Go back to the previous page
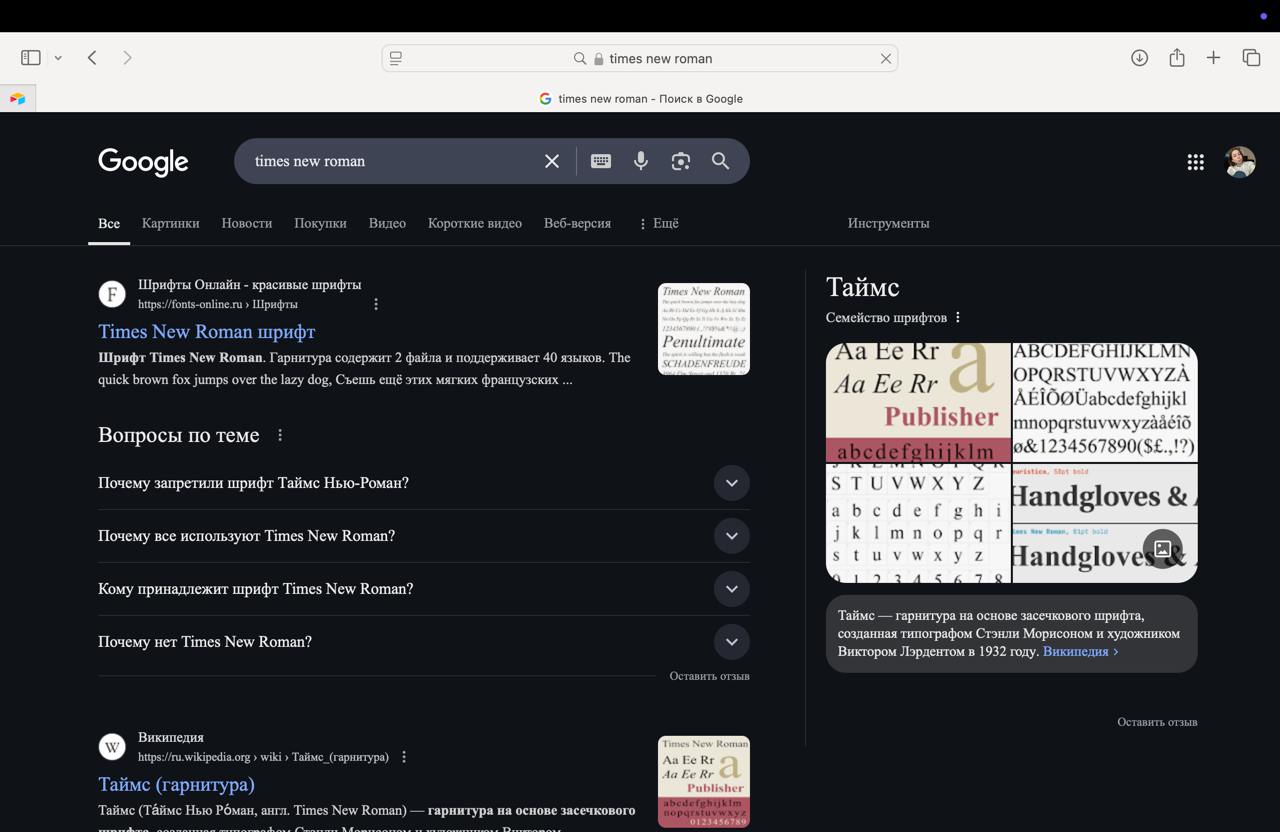This screenshot has height=832, width=1280. pos(92,58)
